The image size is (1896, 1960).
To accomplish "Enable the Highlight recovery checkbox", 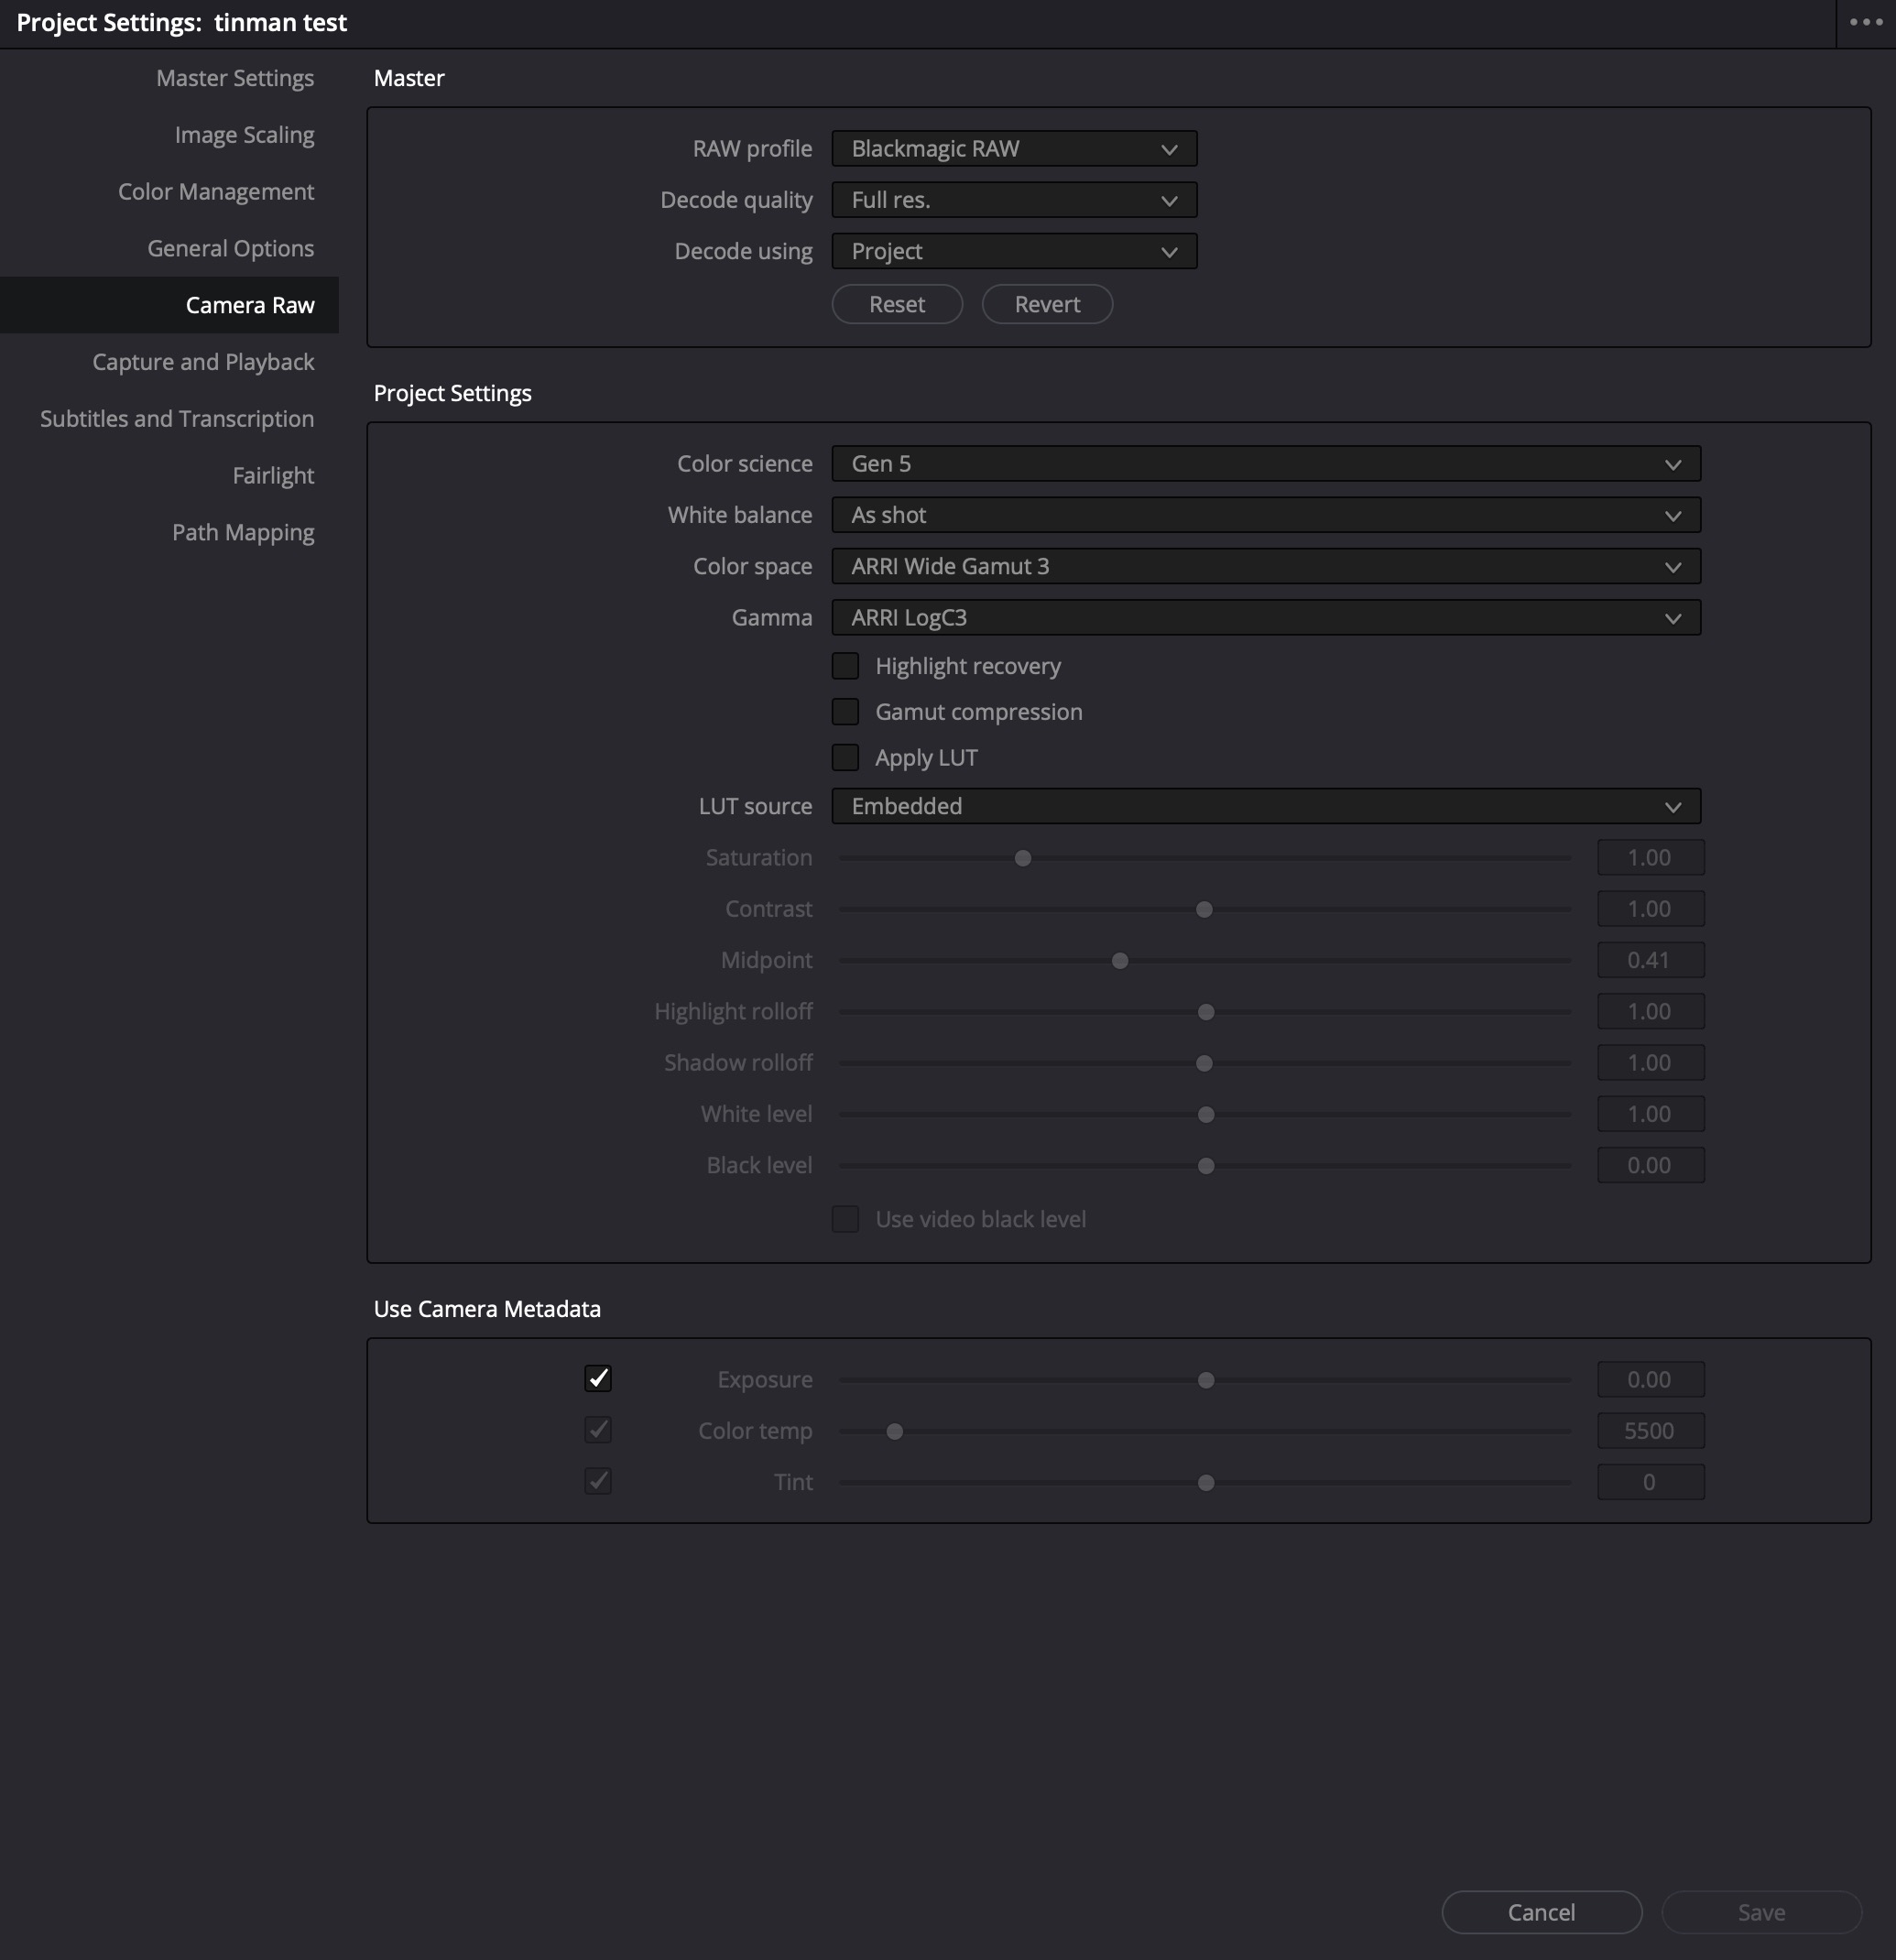I will 845,666.
